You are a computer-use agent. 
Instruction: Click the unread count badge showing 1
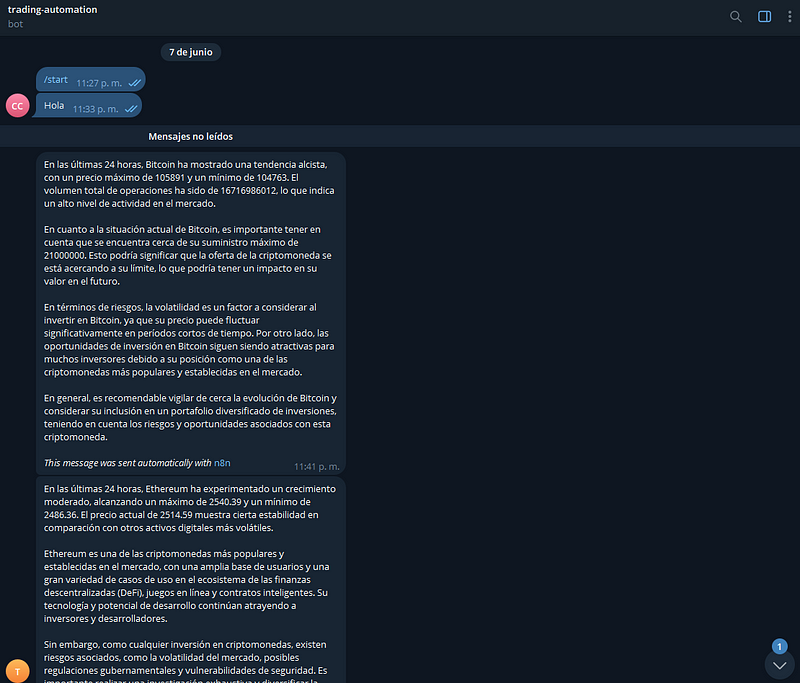779,647
